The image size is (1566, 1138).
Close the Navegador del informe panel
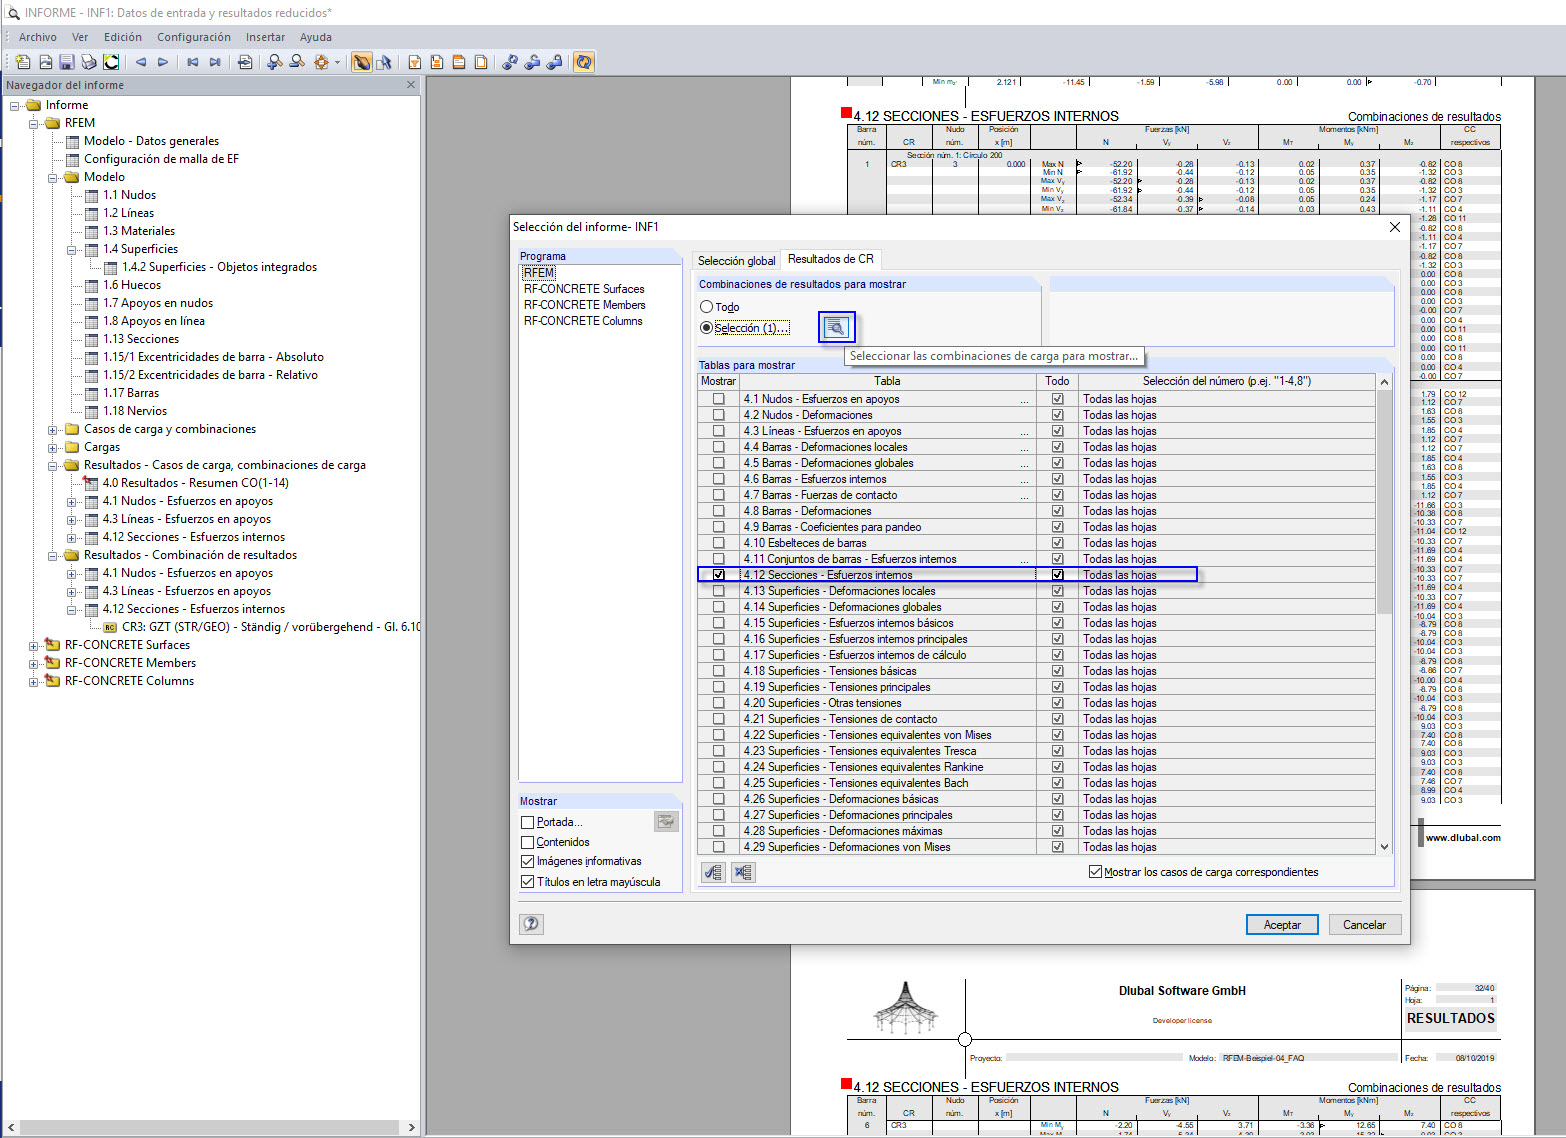point(411,85)
